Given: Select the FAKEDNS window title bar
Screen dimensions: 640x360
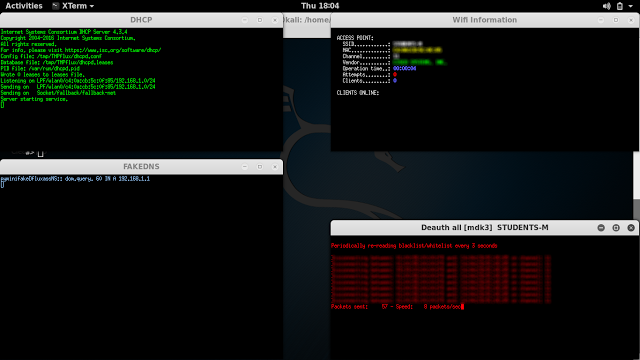Looking at the screenshot, I should coord(141,167).
